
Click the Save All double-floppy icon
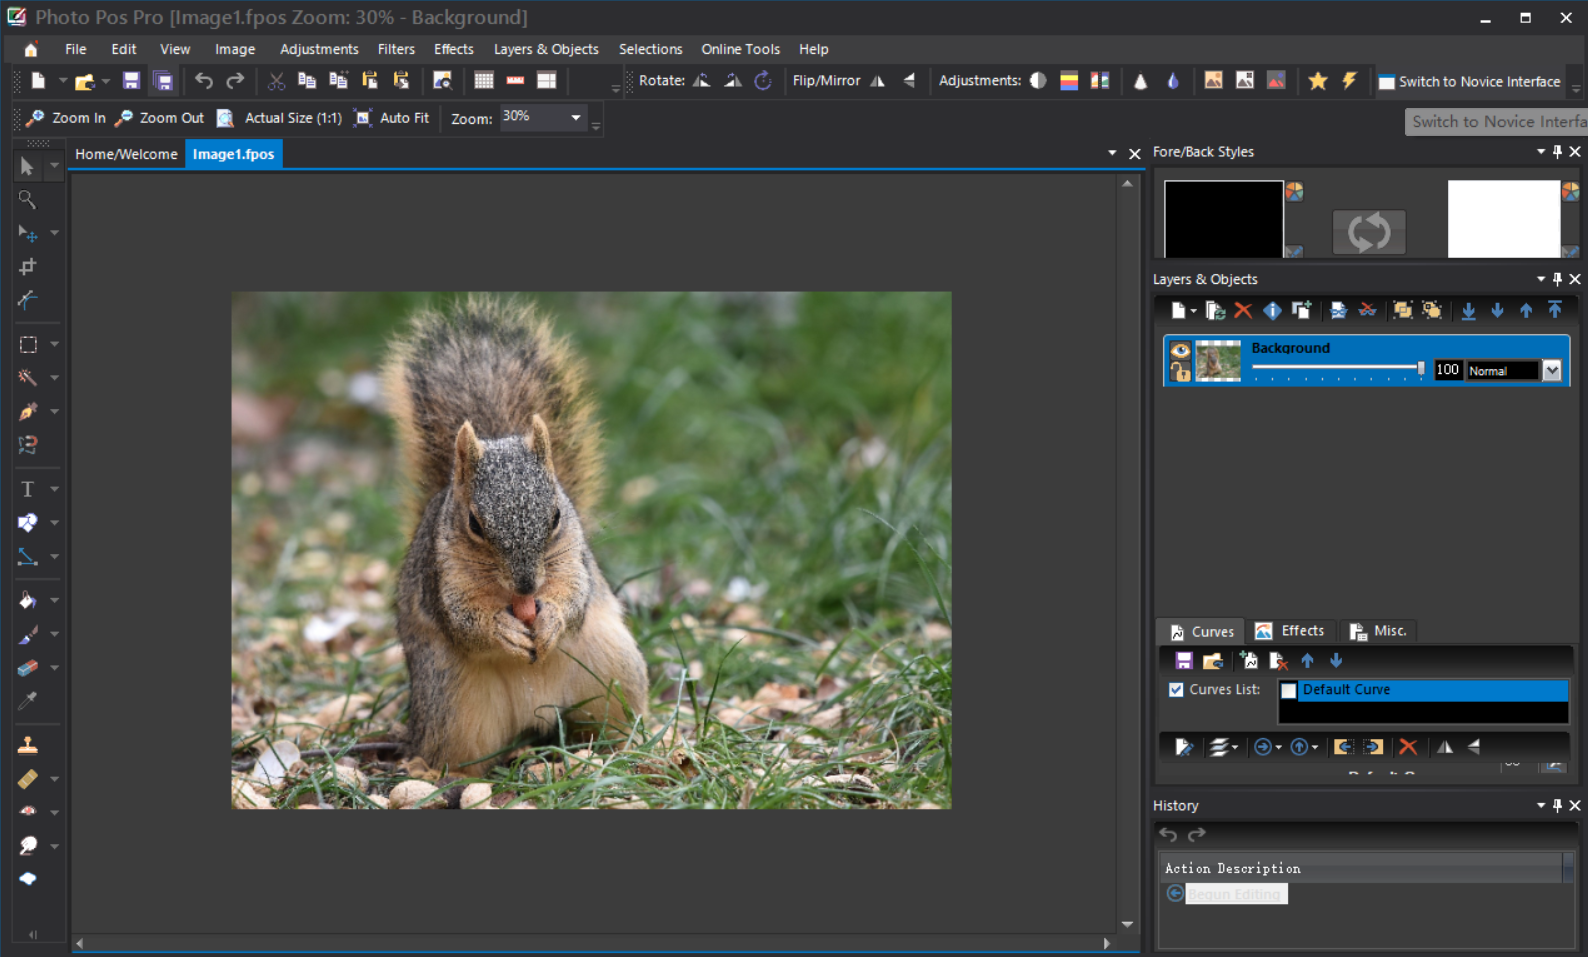coord(163,81)
